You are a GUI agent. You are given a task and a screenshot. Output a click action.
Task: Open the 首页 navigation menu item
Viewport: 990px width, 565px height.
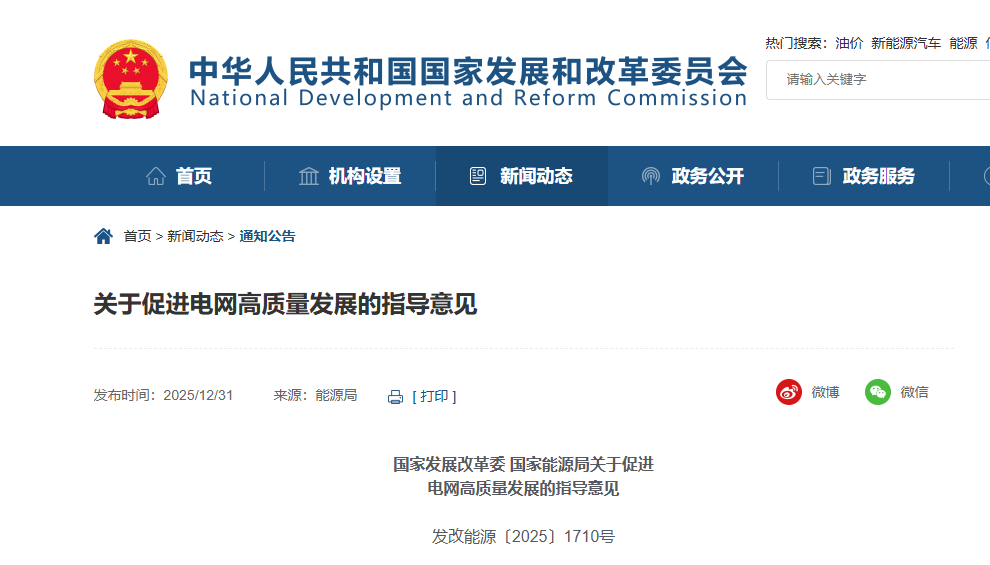[194, 177]
